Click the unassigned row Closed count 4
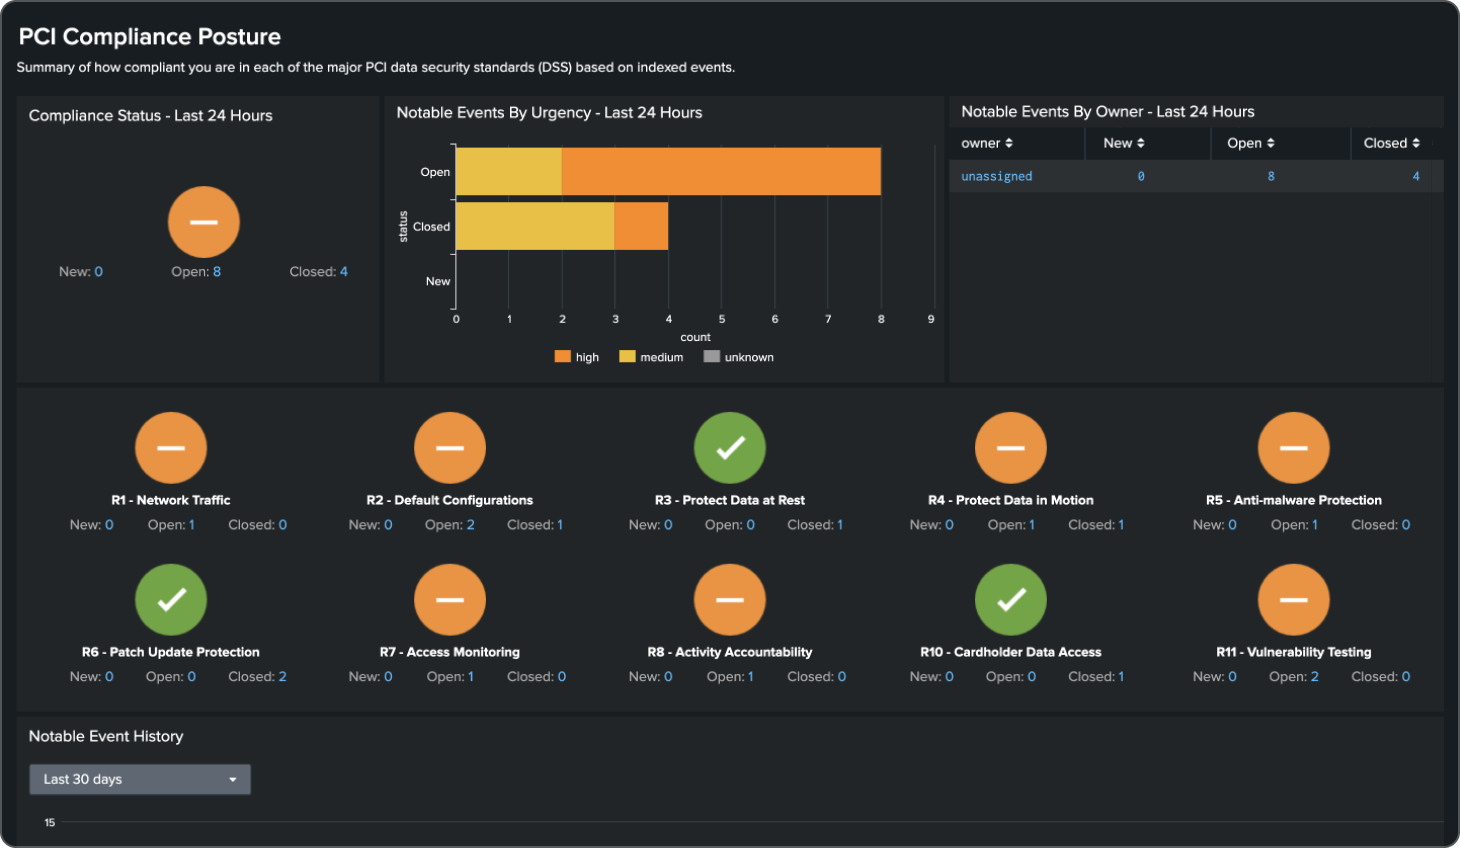This screenshot has width=1460, height=848. tap(1416, 176)
